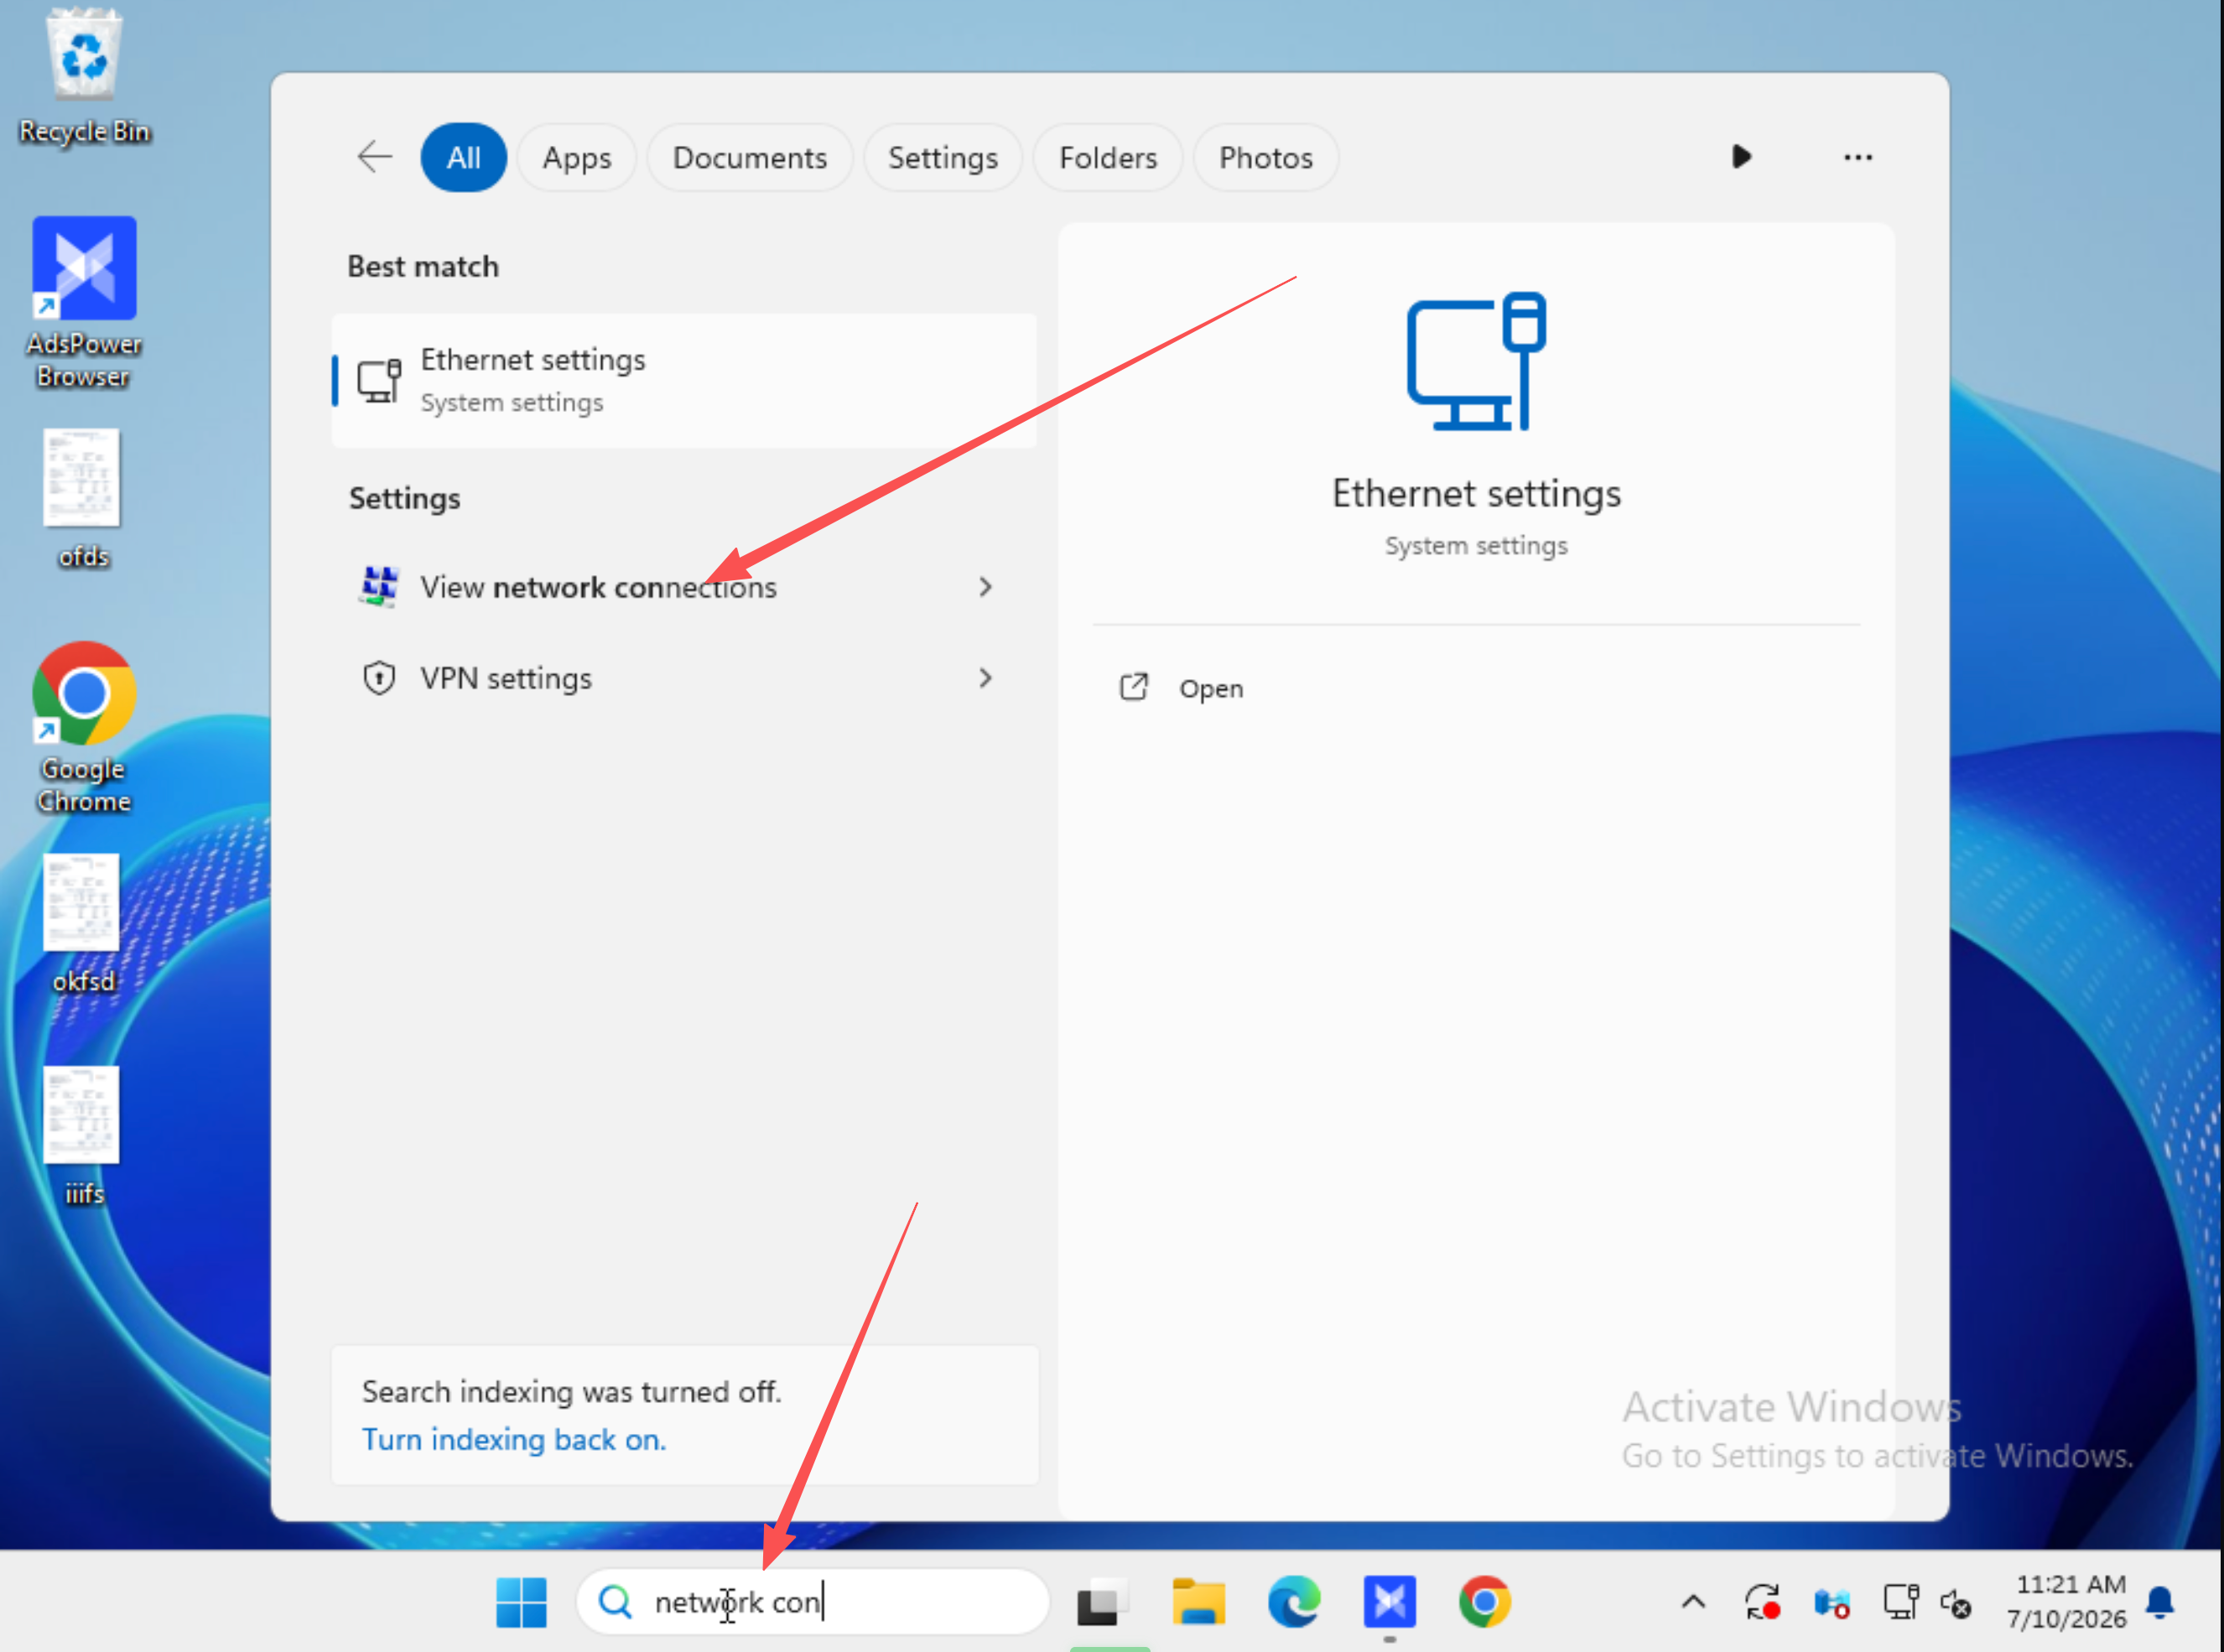This screenshot has height=1652, width=2224.
Task: Open Google Chrome from the taskbar
Action: [x=1484, y=1601]
